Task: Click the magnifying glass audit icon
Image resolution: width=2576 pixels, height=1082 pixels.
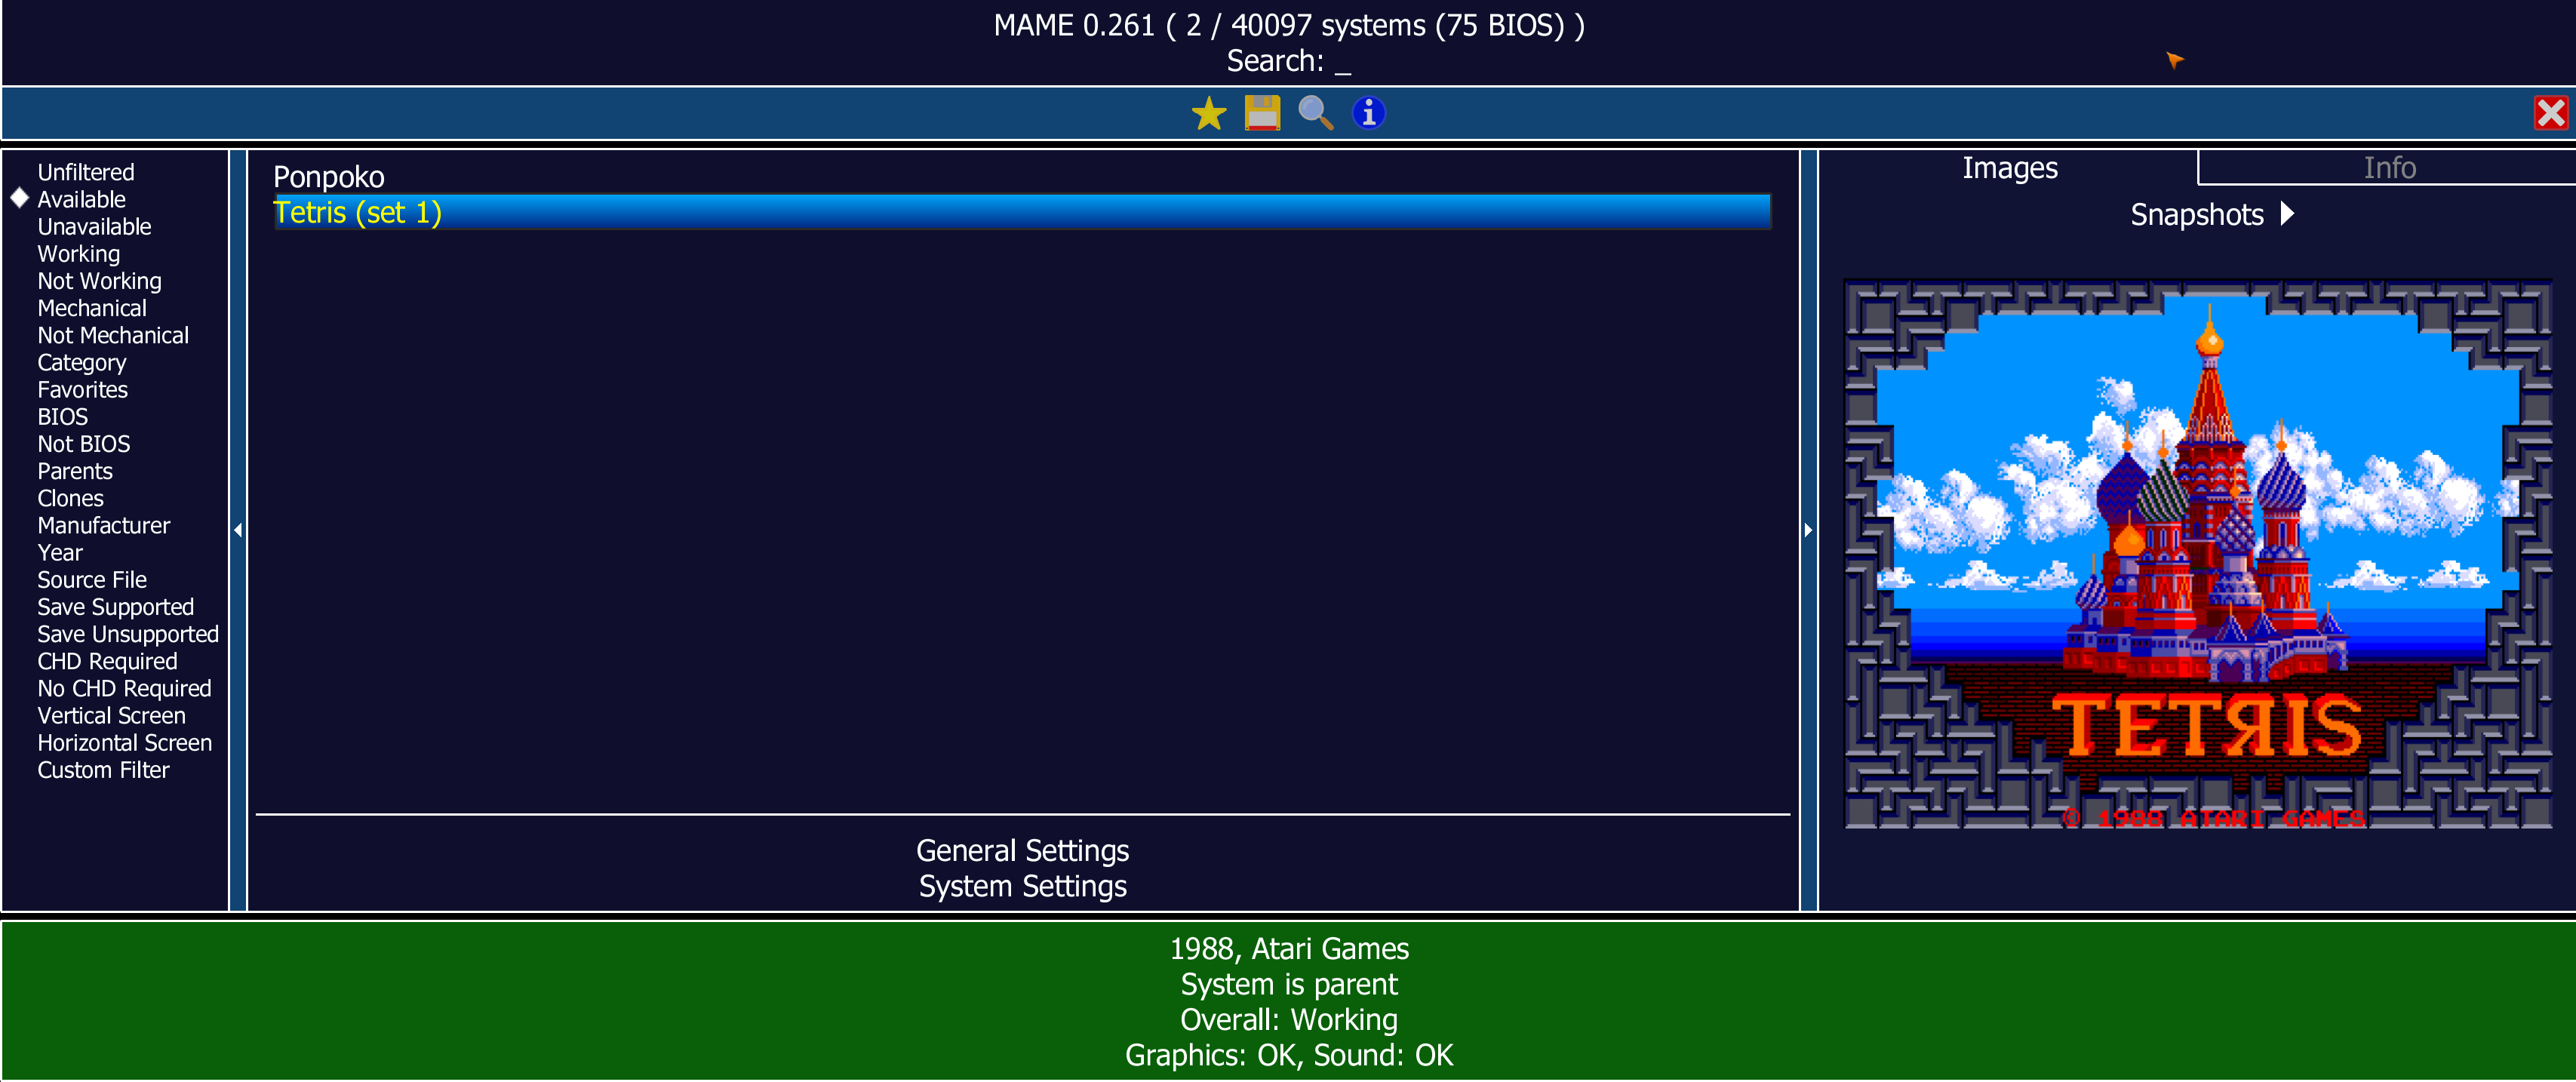Action: (1315, 113)
